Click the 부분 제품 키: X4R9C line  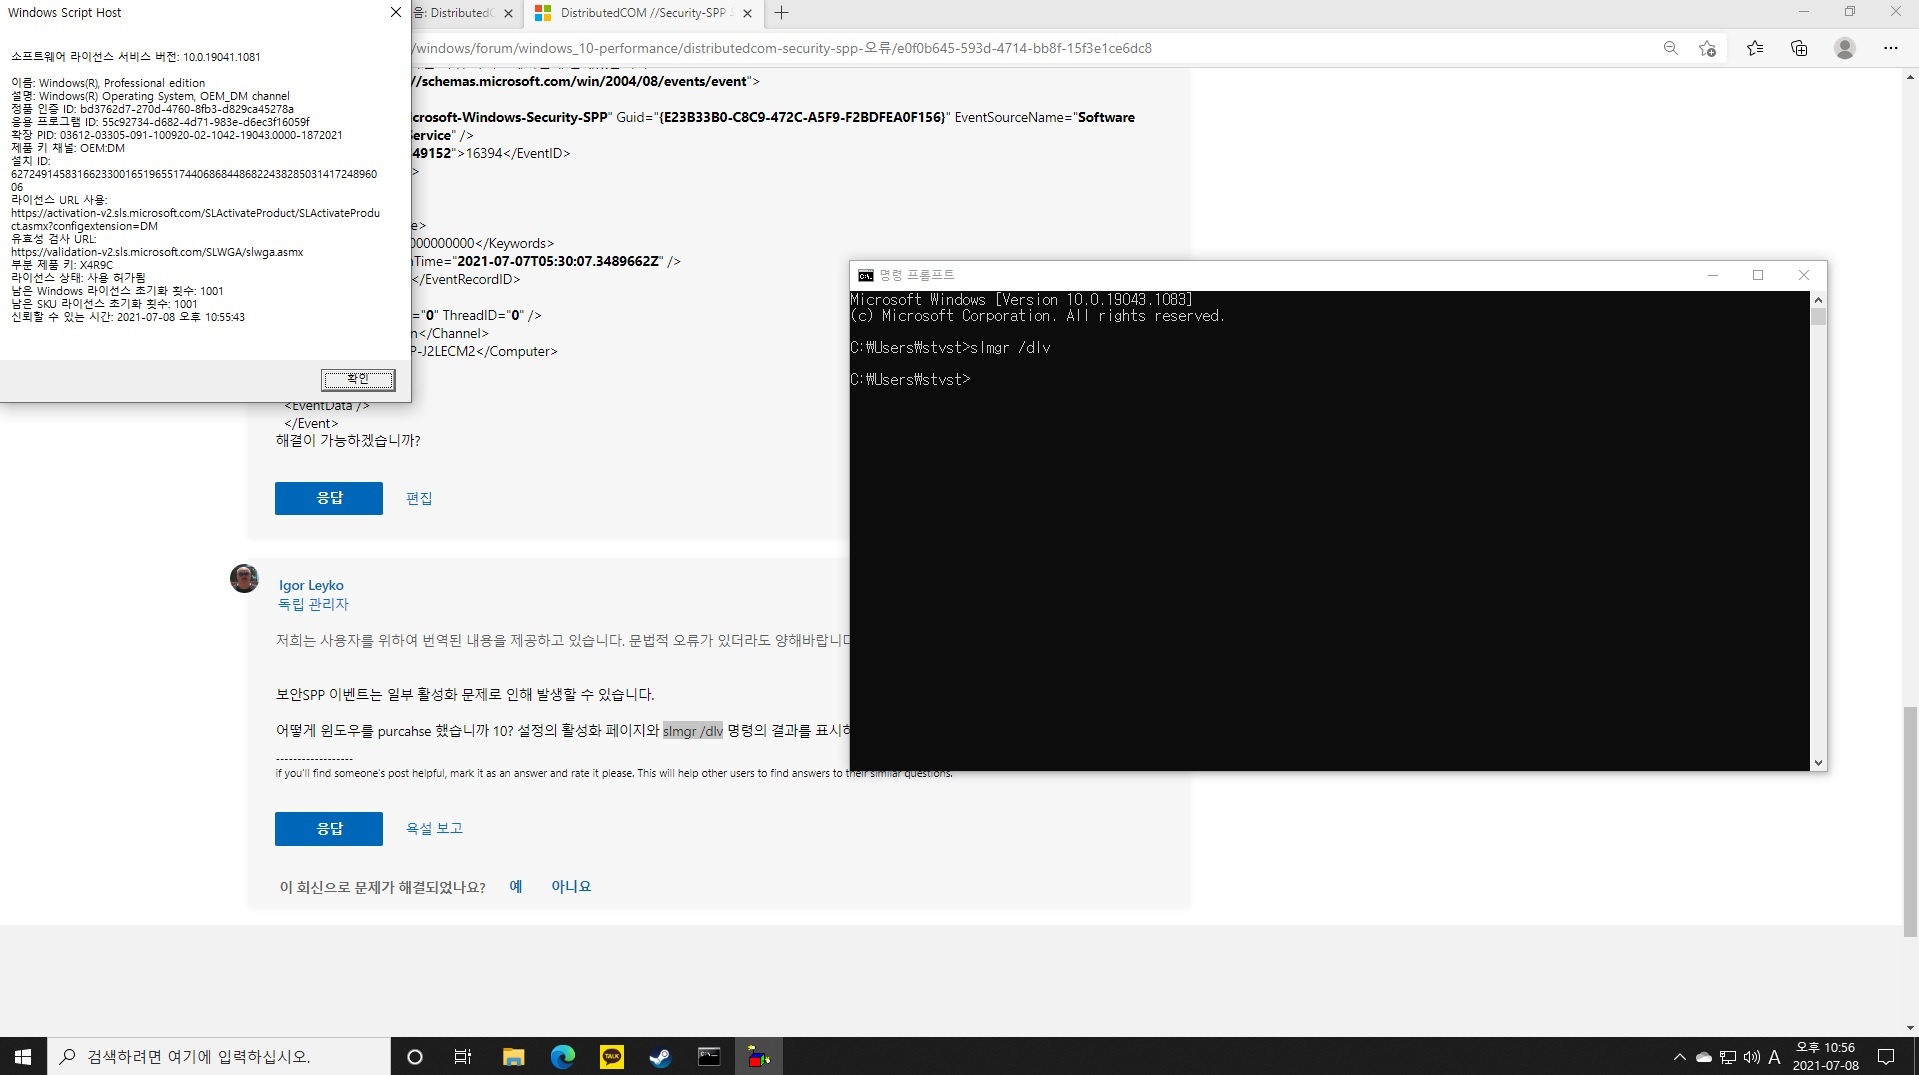tap(62, 265)
